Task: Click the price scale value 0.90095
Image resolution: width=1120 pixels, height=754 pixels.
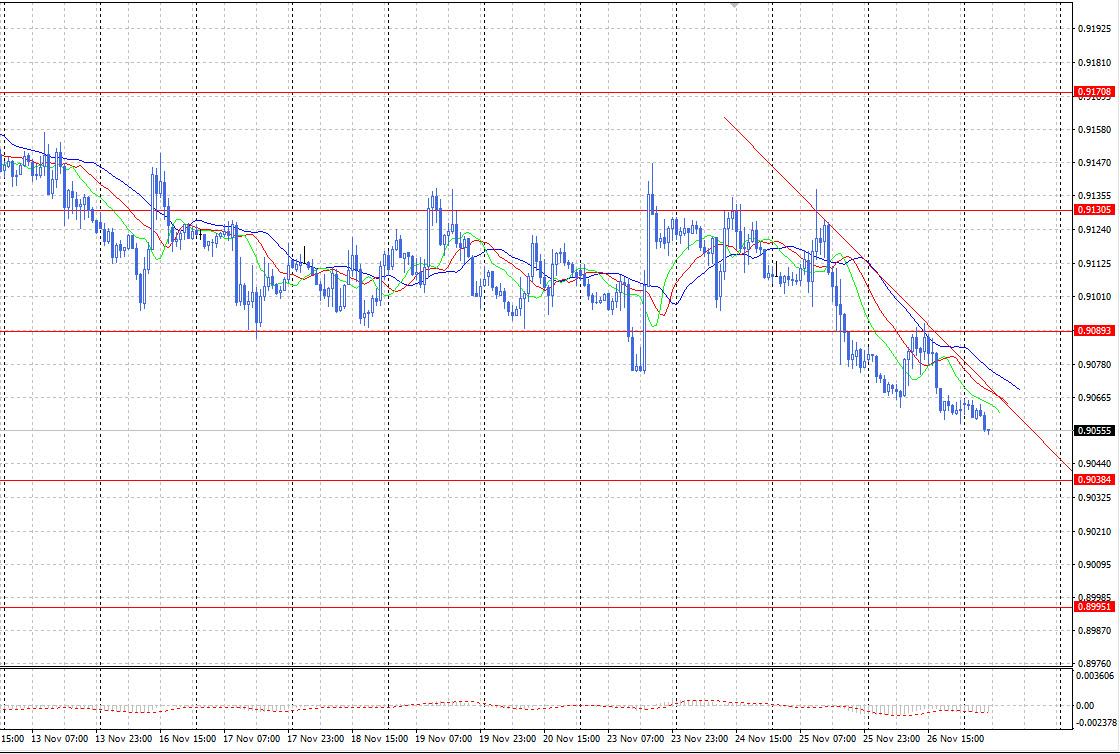Action: 1094,565
